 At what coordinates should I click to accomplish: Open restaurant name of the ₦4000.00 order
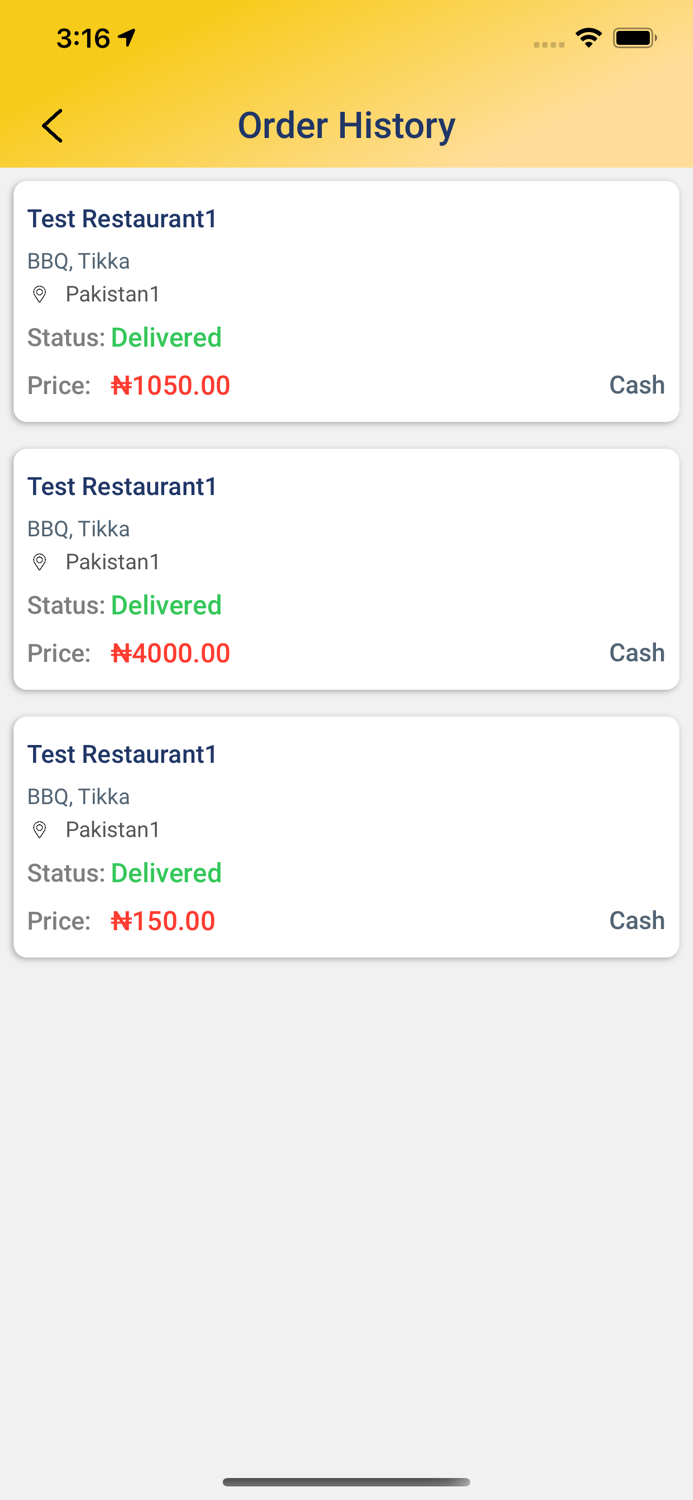point(122,487)
